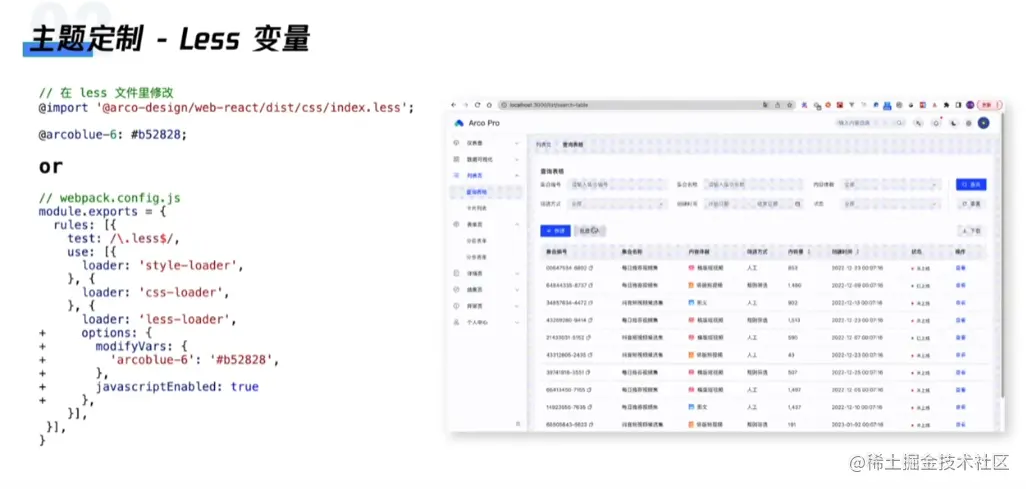
Task: Expand the 数据可视化 sidebar menu
Action: [x=486, y=159]
